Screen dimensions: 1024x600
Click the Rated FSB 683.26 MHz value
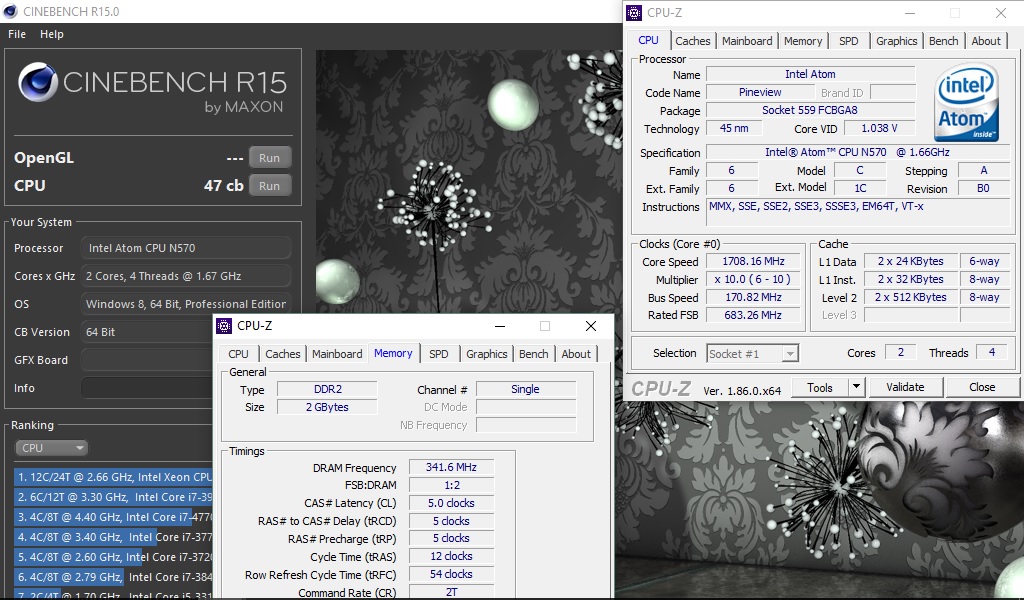753,315
